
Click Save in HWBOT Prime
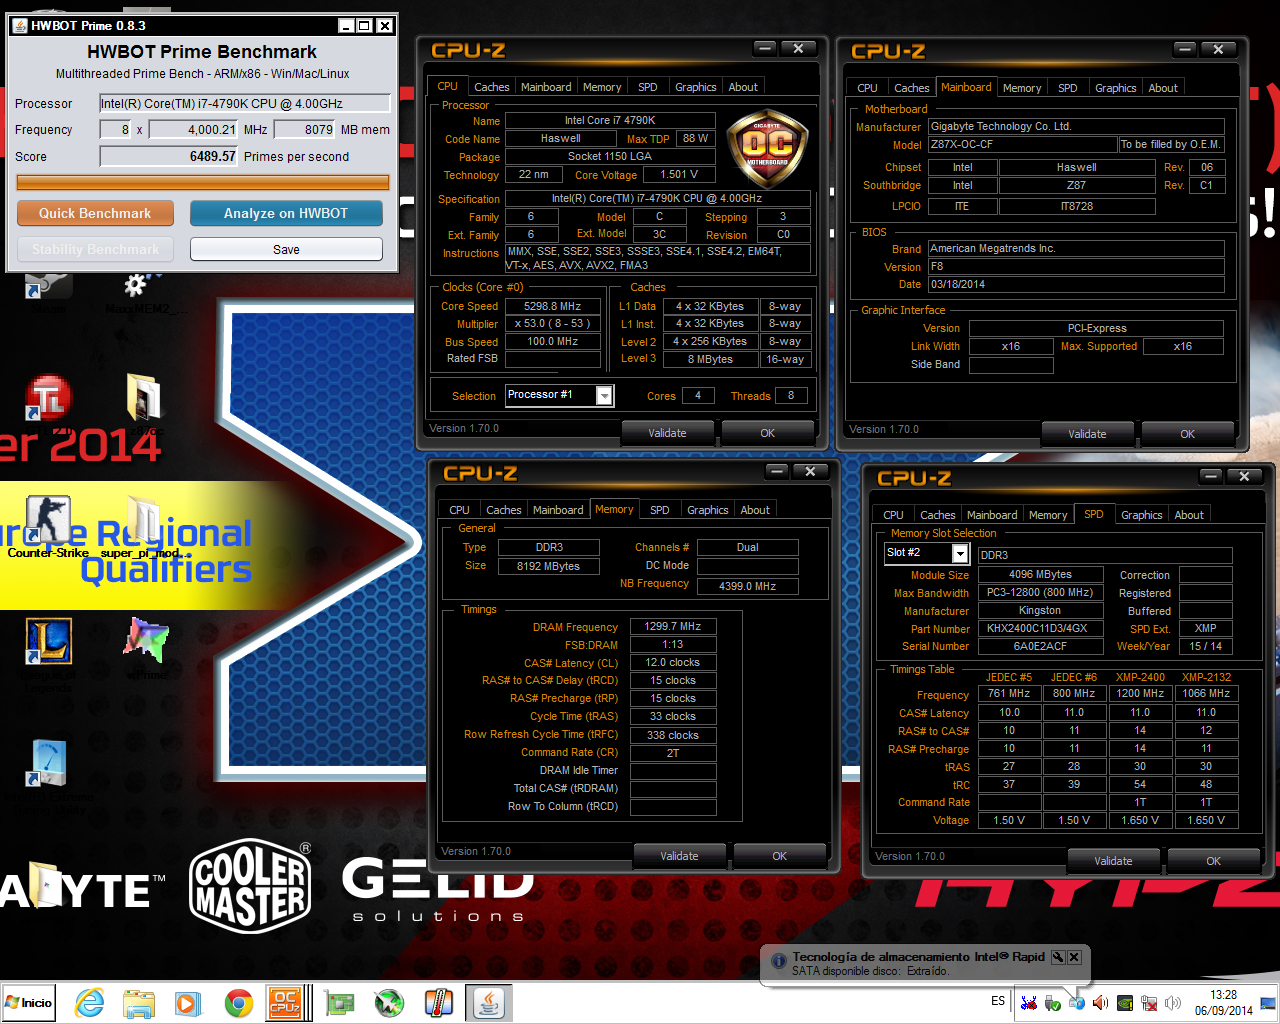(x=286, y=249)
